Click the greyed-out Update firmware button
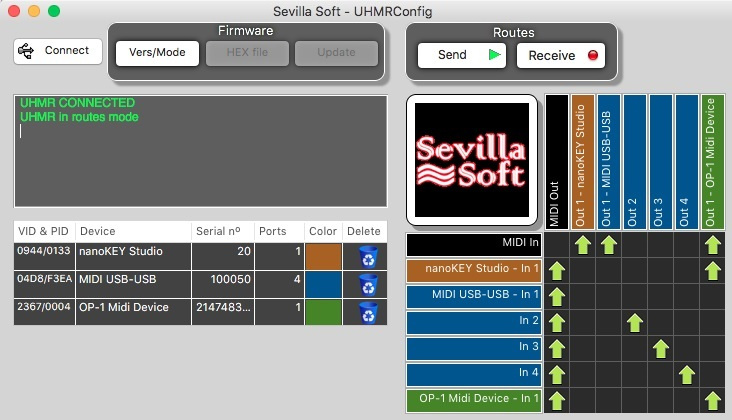The height and width of the screenshot is (420, 732). (336, 53)
